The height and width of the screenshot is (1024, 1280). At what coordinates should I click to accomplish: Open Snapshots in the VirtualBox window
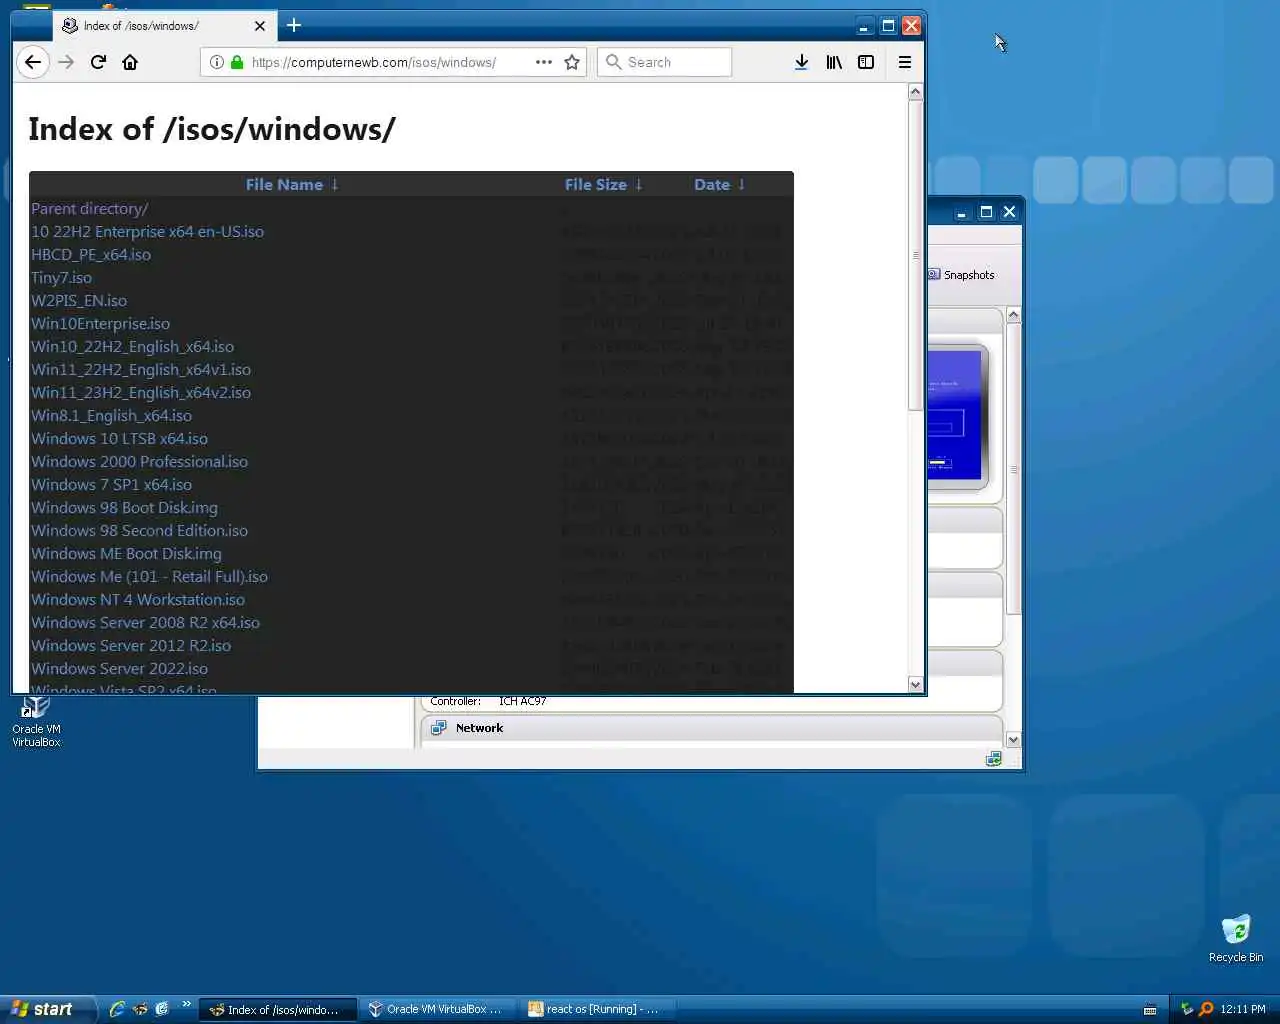961,275
